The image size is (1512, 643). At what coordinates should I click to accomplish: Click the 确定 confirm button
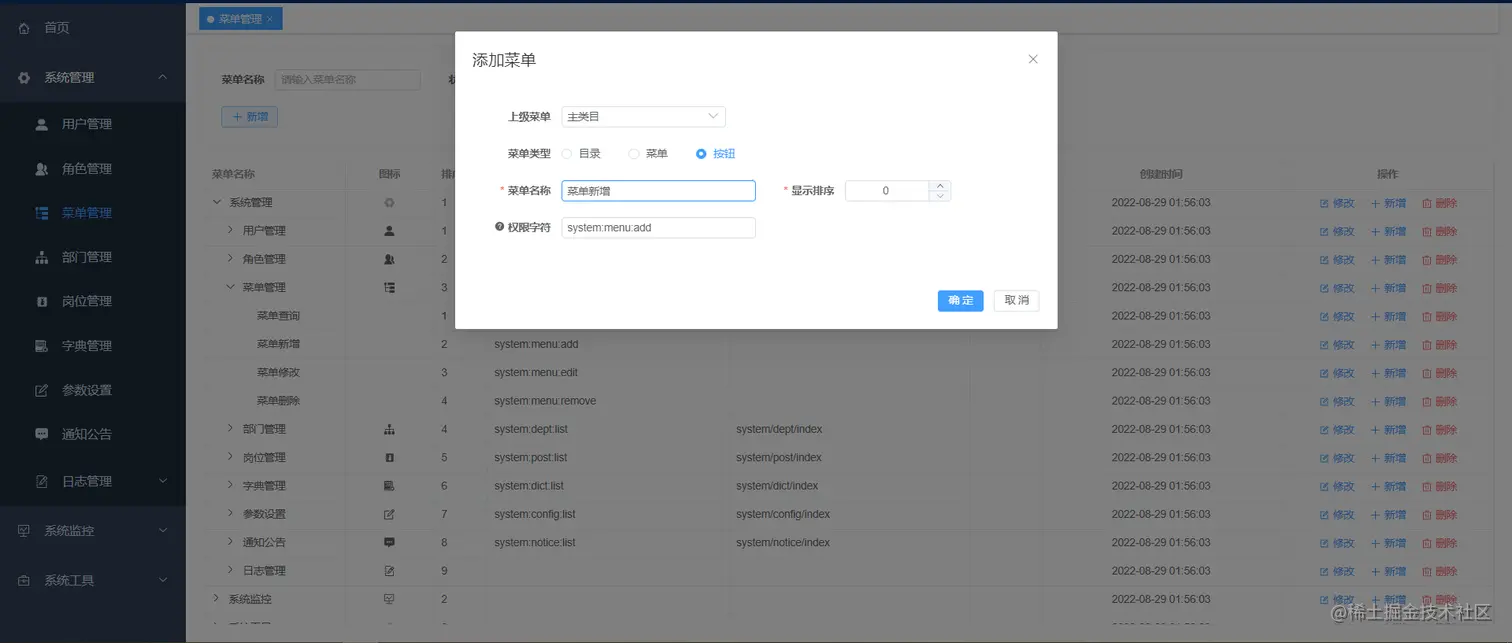pos(961,301)
